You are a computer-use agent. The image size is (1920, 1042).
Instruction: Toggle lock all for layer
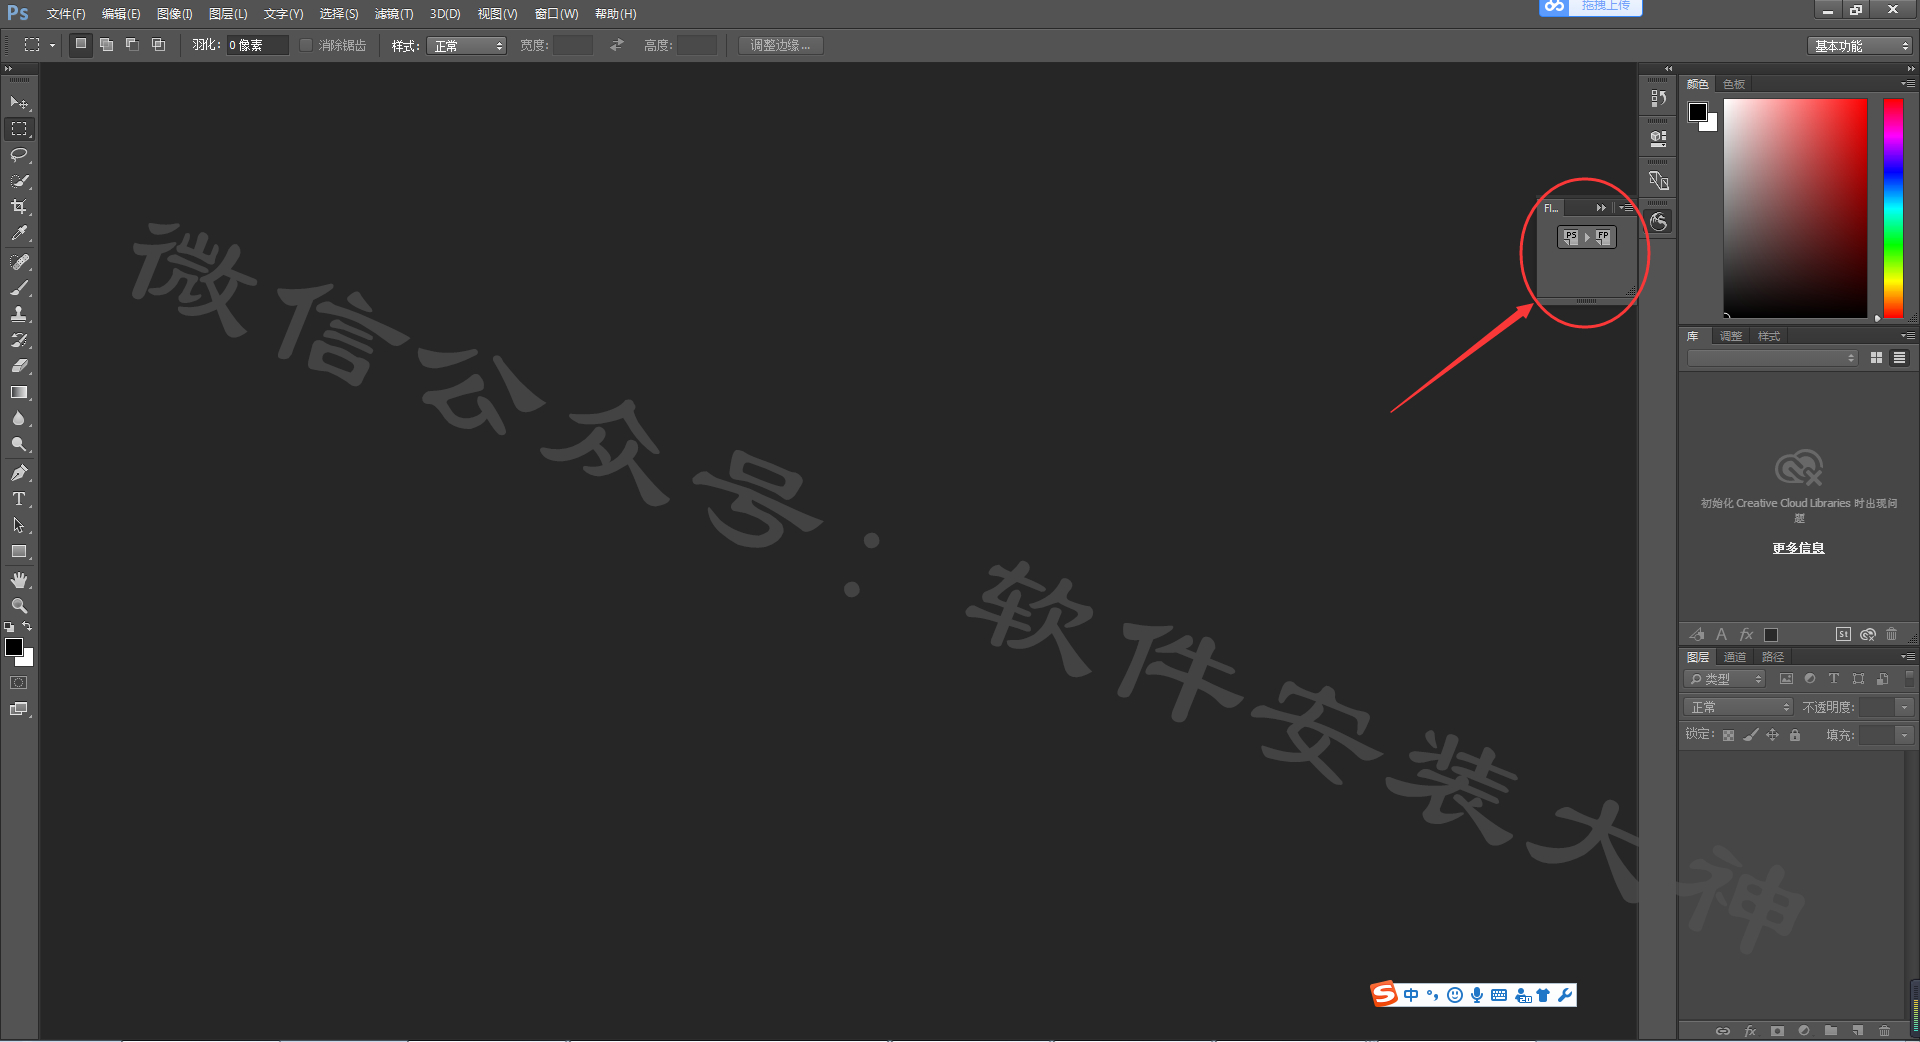(x=1795, y=735)
